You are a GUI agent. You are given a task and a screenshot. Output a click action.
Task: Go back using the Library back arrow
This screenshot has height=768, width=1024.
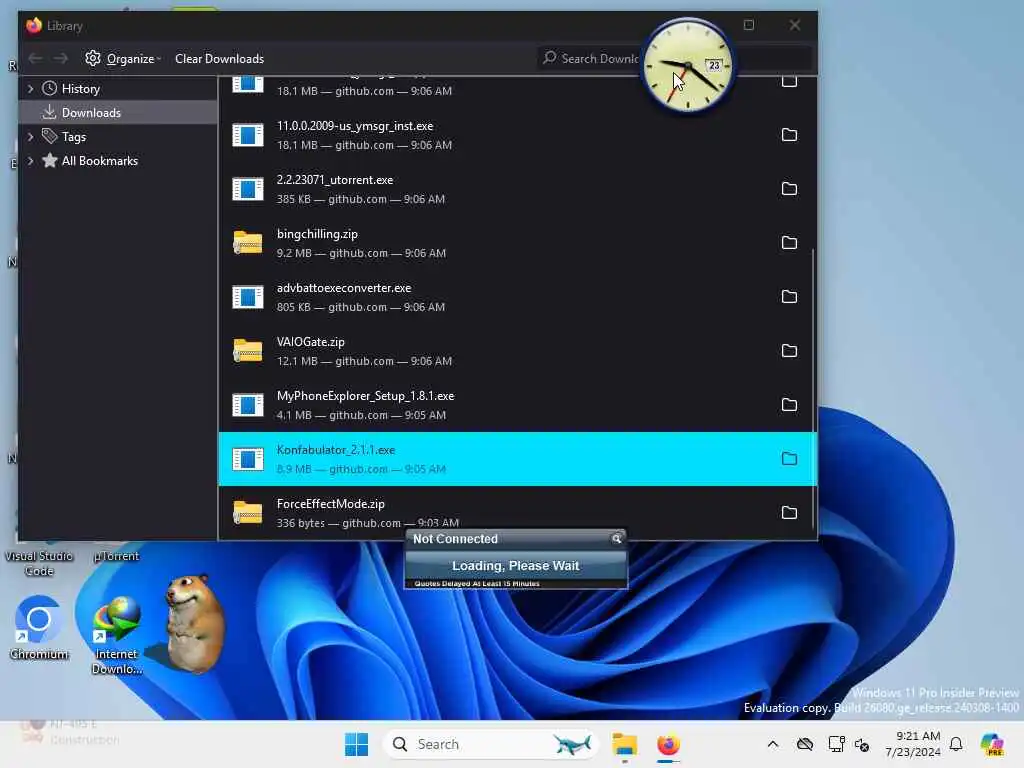(35, 59)
